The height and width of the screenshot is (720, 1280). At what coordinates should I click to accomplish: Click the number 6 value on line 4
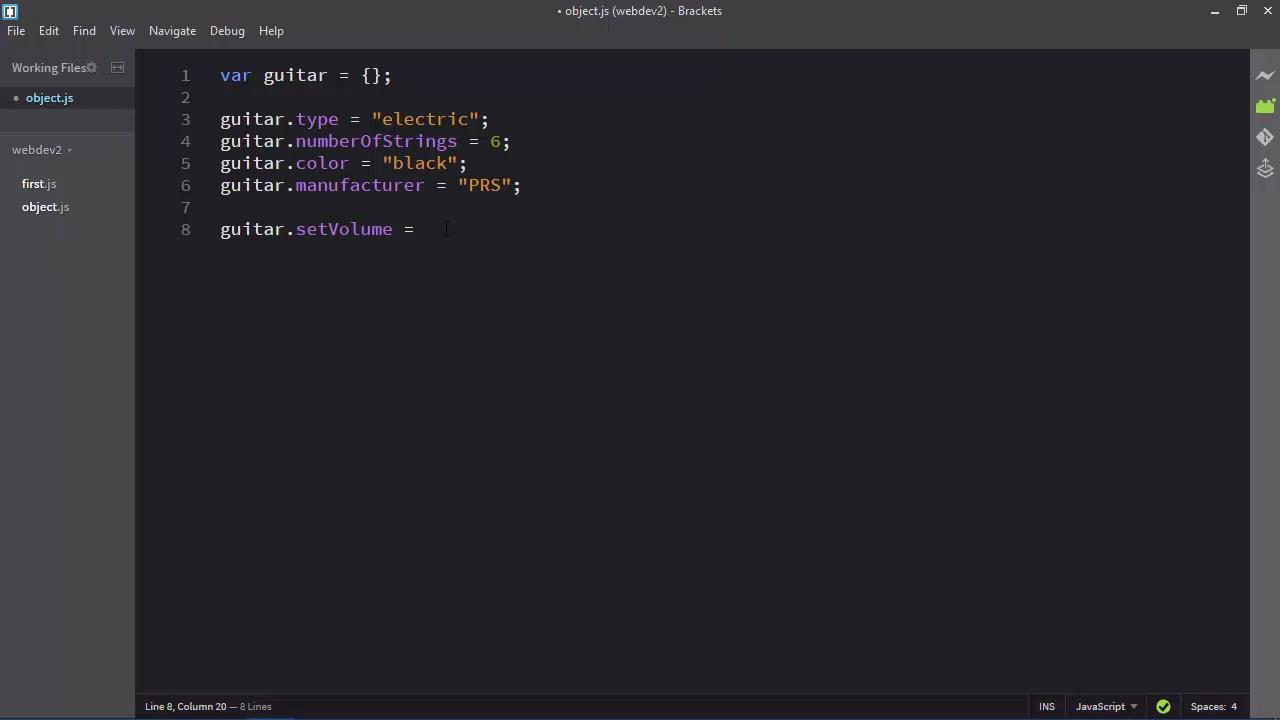coord(495,142)
